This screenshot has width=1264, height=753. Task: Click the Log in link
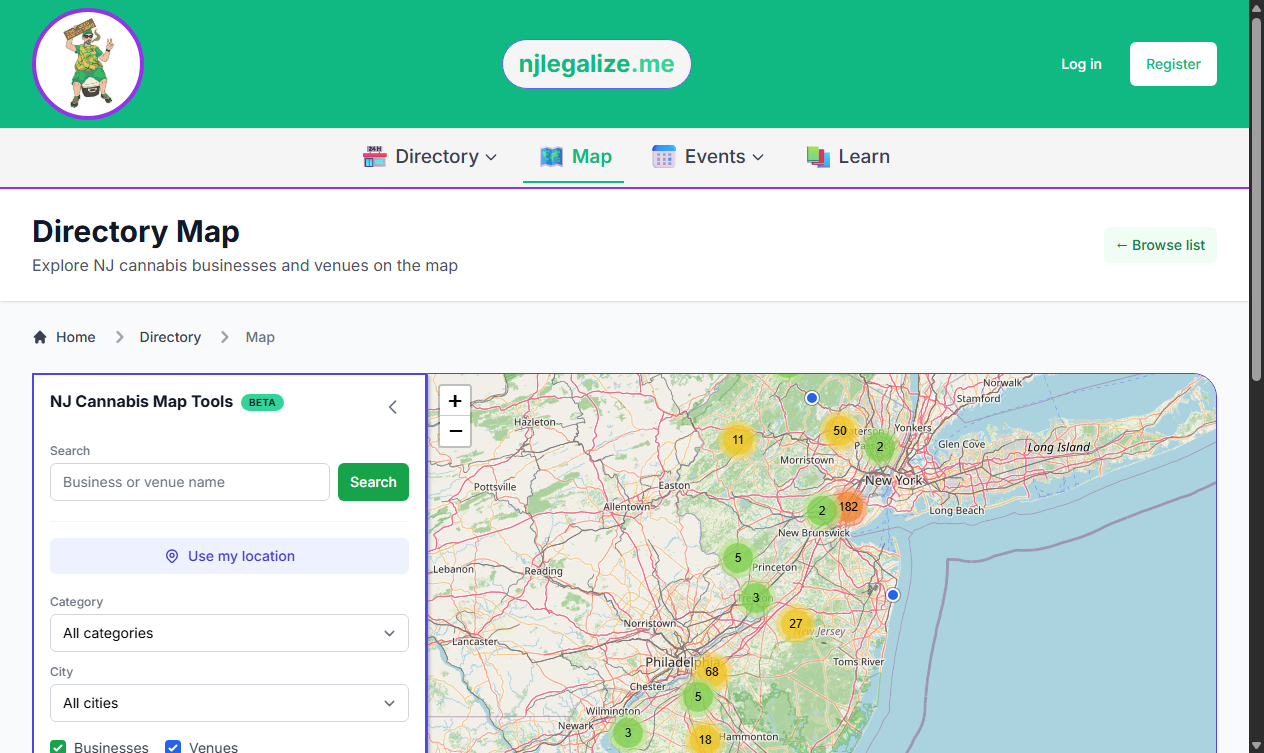[1081, 64]
